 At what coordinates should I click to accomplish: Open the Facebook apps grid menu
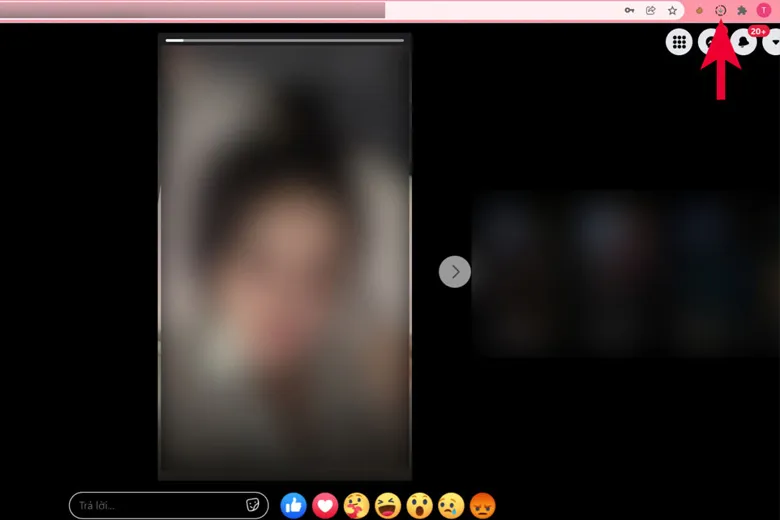point(679,42)
